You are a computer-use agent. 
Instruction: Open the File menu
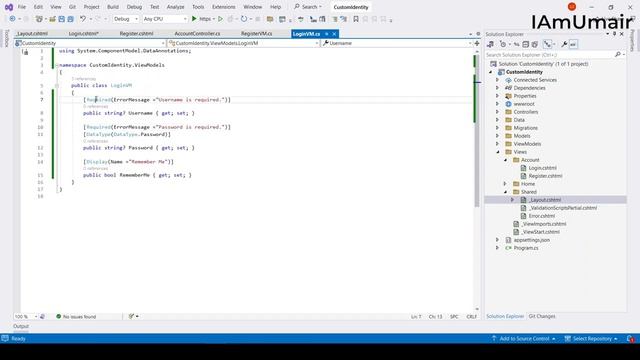22,7
